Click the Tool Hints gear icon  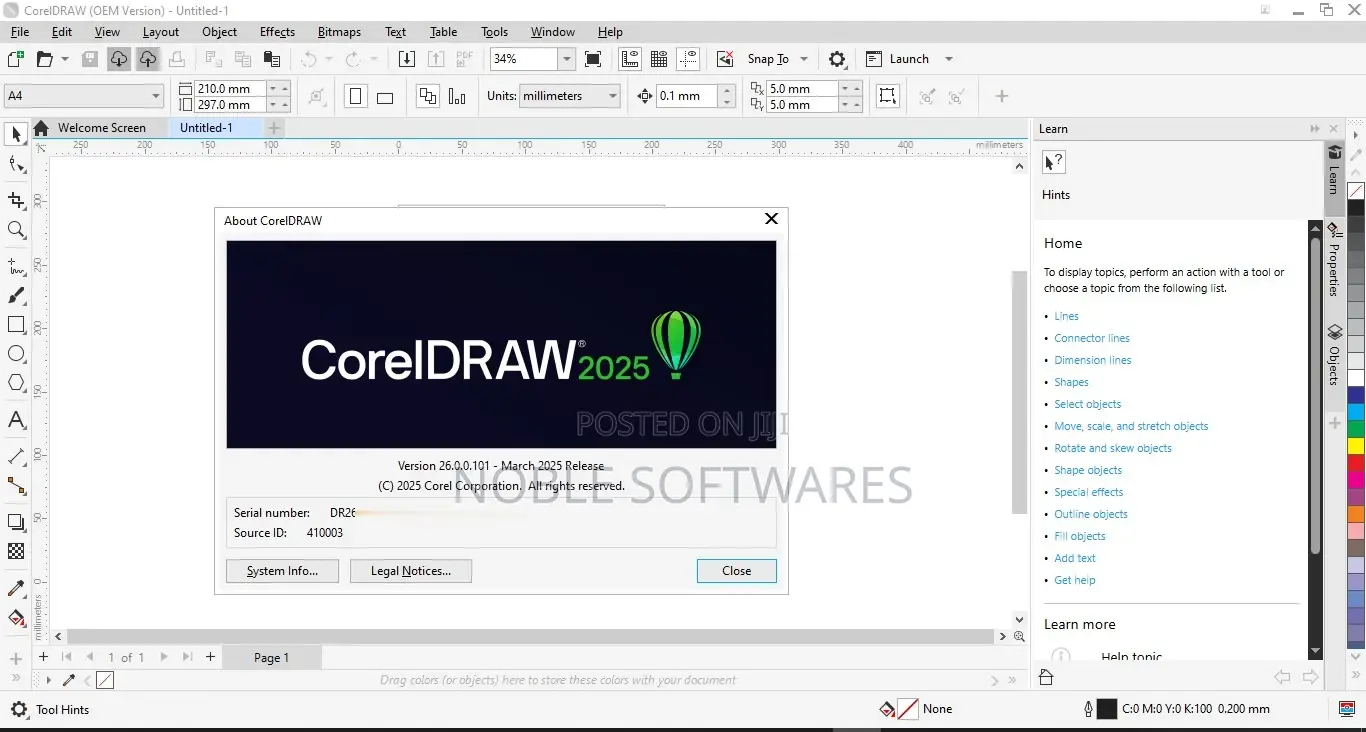(19, 709)
